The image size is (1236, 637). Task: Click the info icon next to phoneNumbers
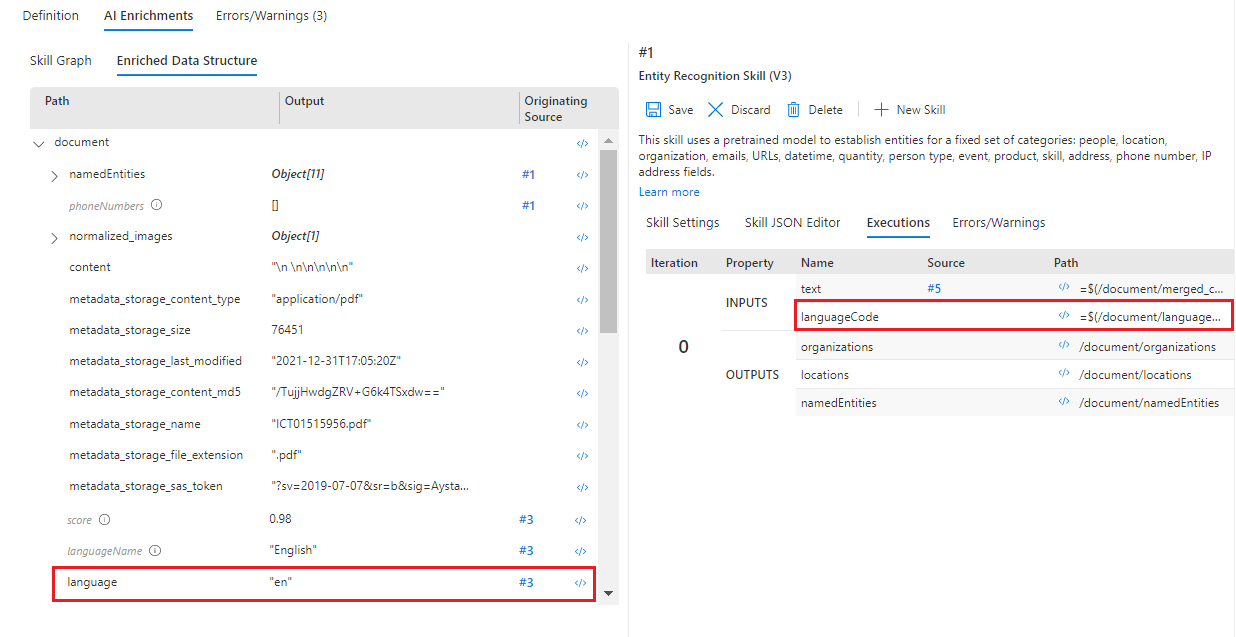[x=156, y=205]
